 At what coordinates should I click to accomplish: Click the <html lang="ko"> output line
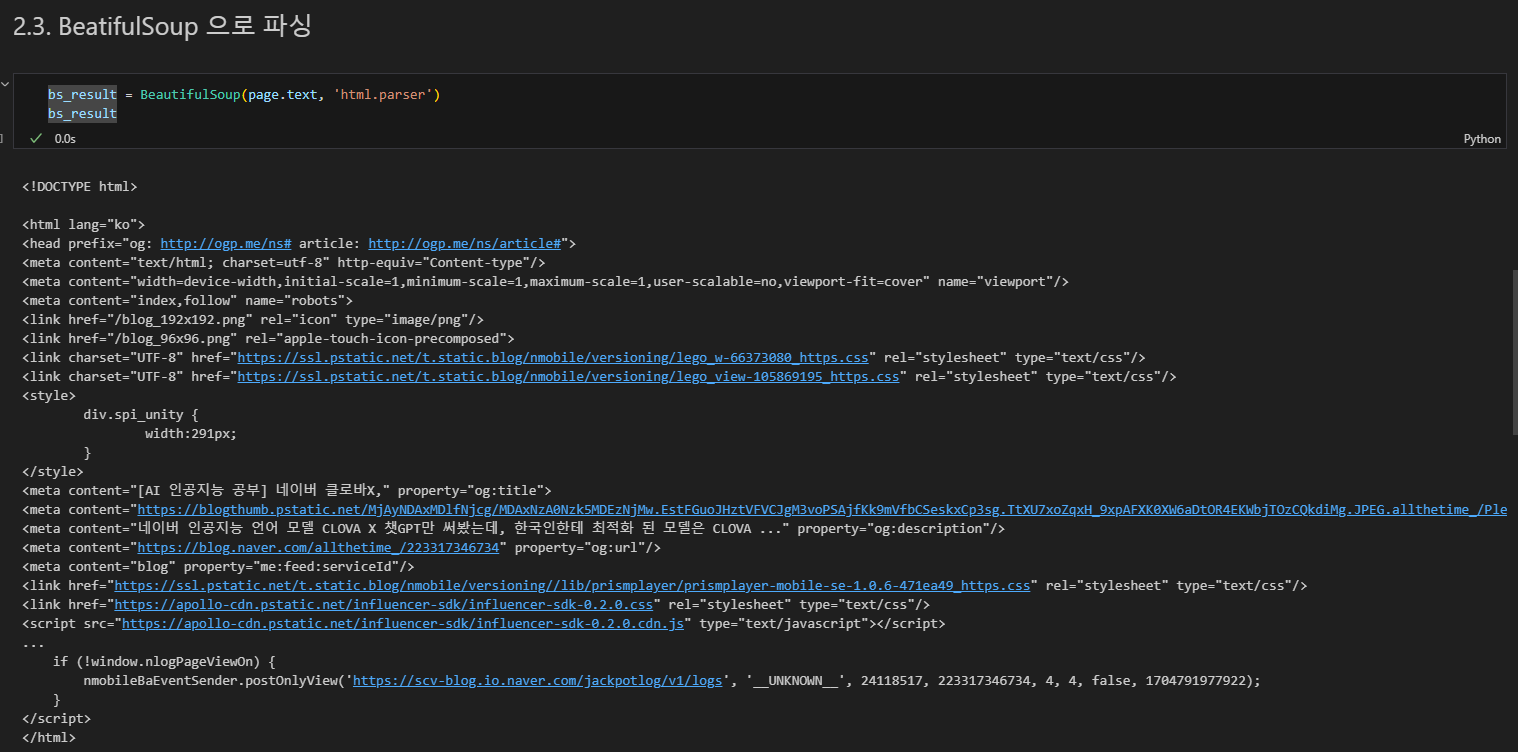tap(83, 224)
